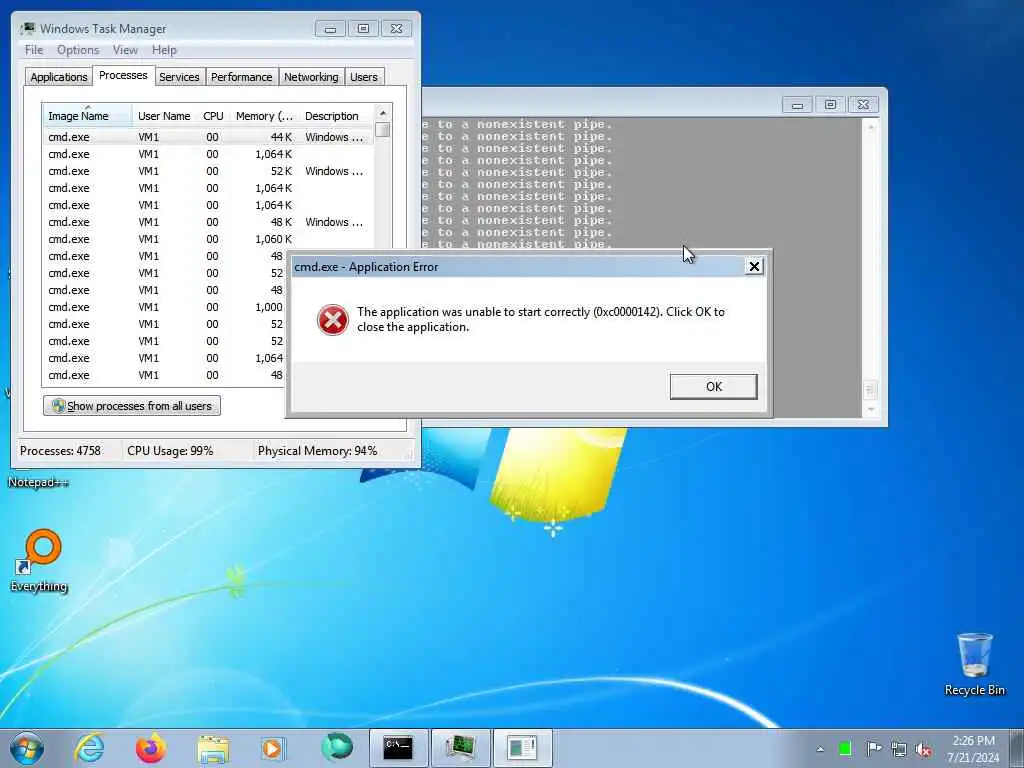Go to the Networking tab
Screen dimensions: 1024x768
[x=311, y=77]
